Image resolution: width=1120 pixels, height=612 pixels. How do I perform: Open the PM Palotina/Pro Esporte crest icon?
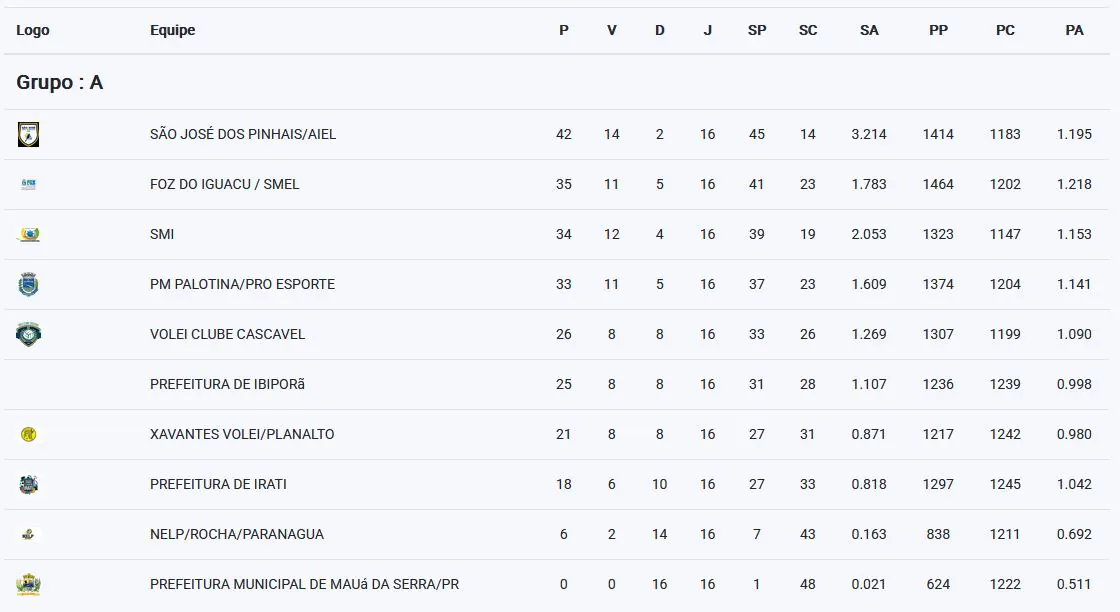point(29,284)
